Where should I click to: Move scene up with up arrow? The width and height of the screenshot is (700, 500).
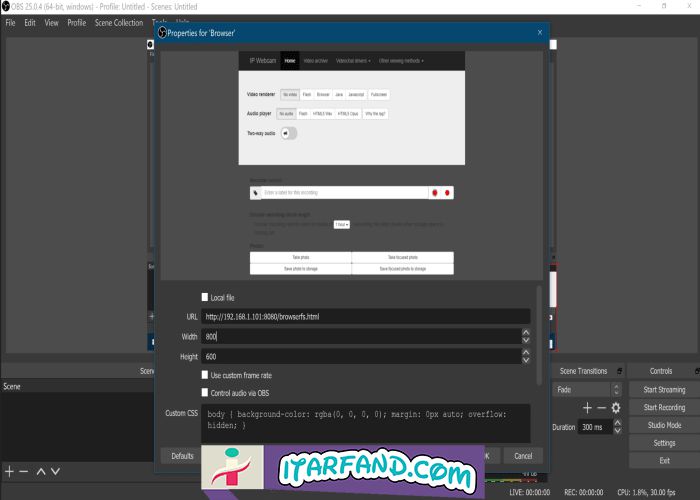[41, 470]
